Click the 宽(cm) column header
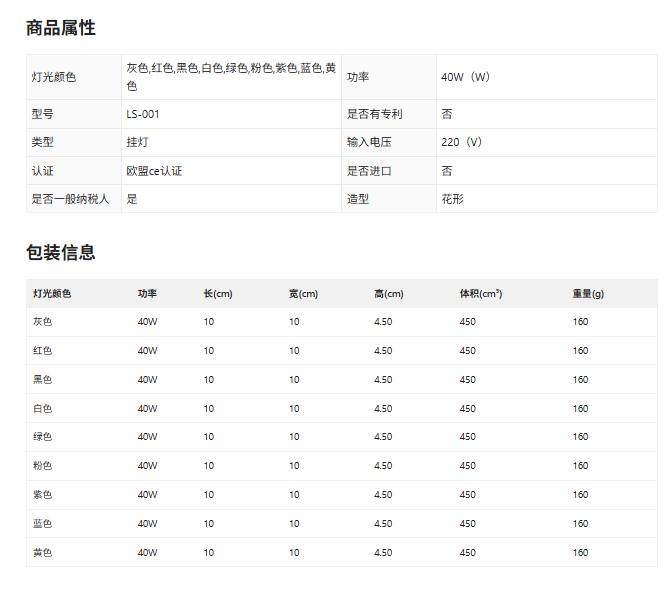Screen dimensions: 669x591 [x=303, y=294]
